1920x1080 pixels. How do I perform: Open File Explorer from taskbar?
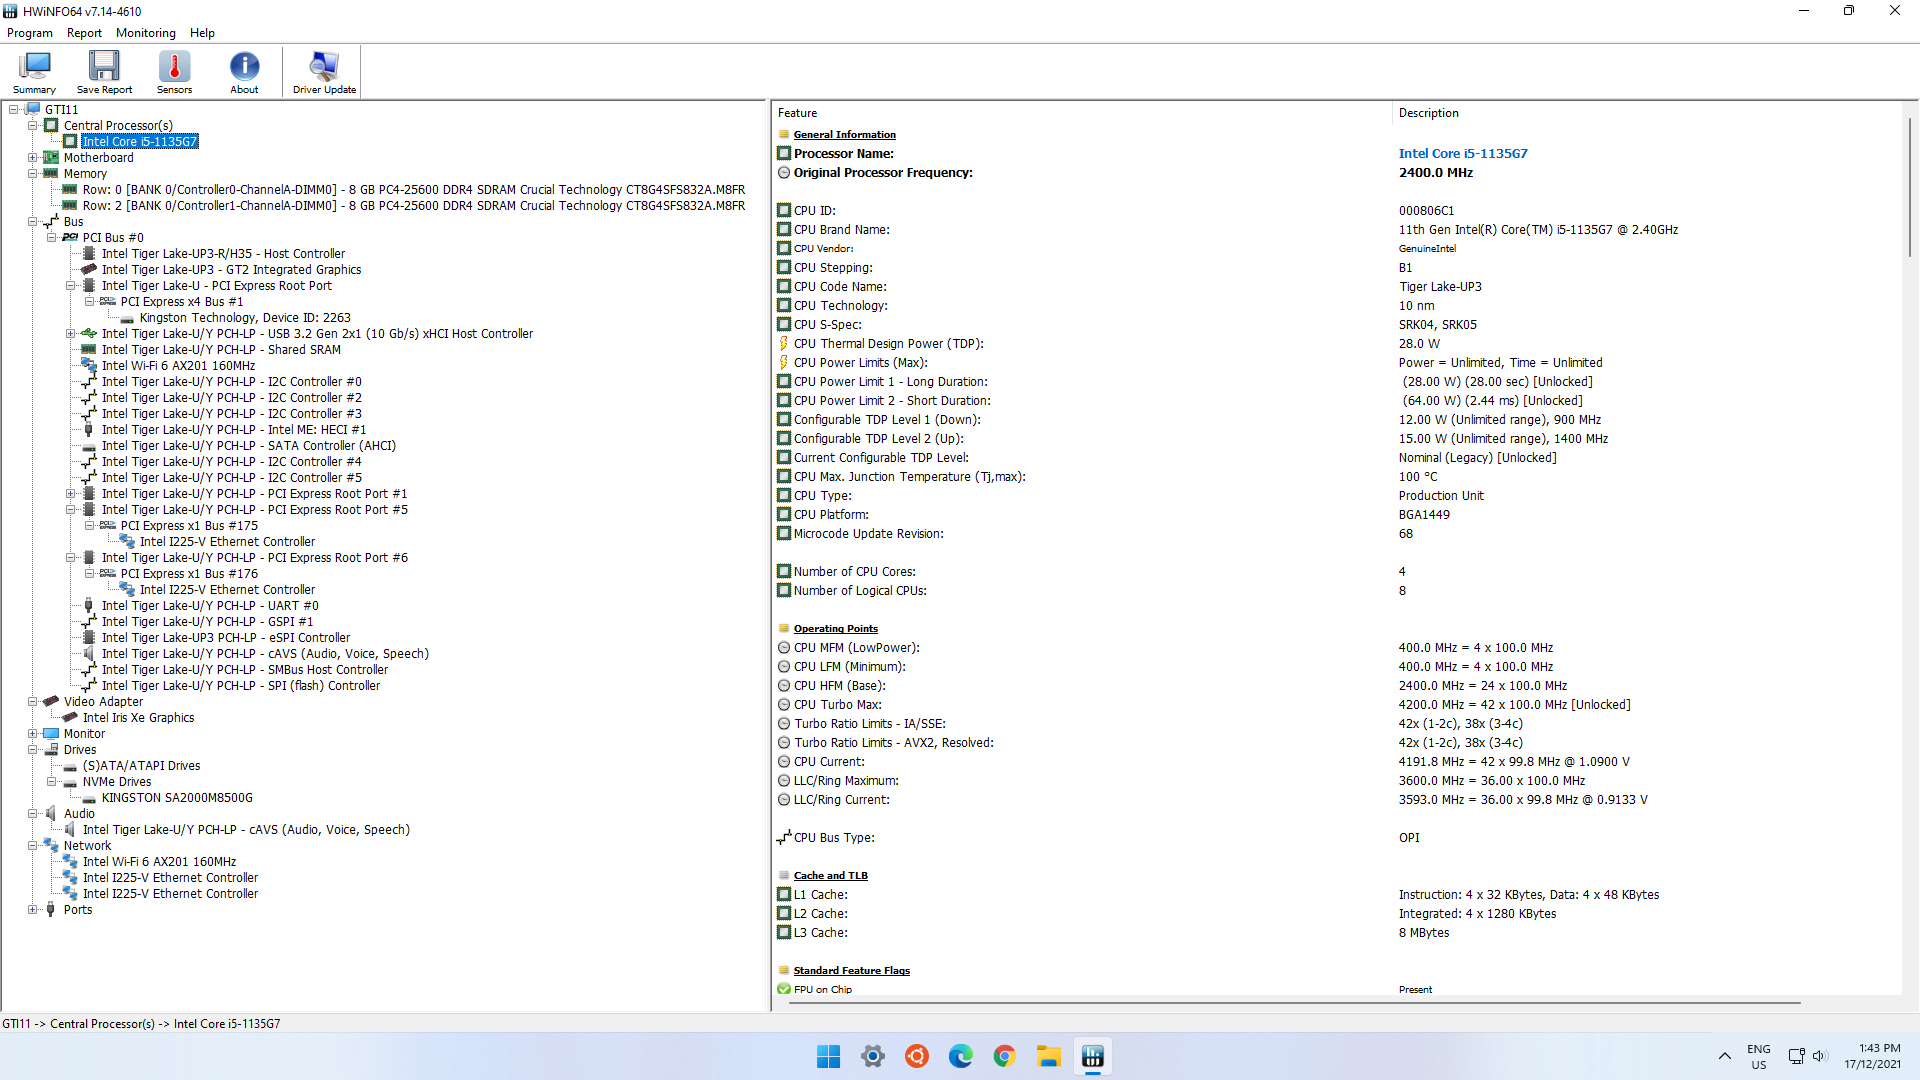(x=1049, y=1056)
